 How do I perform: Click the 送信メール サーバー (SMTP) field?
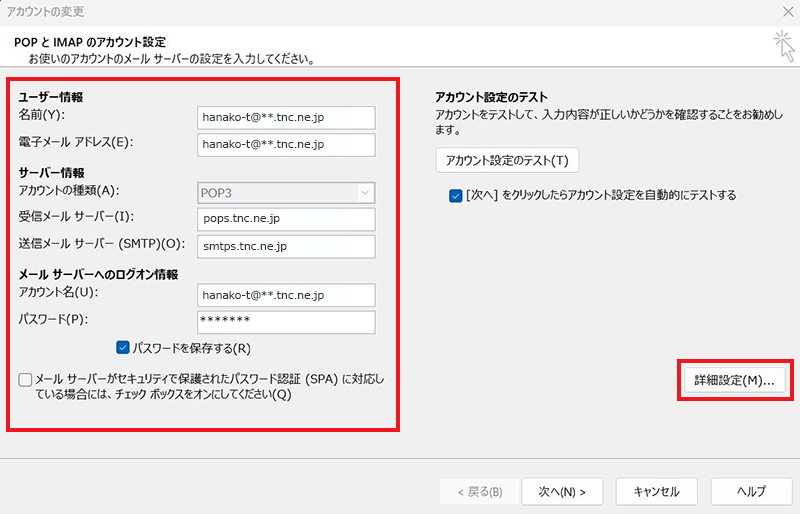[287, 246]
